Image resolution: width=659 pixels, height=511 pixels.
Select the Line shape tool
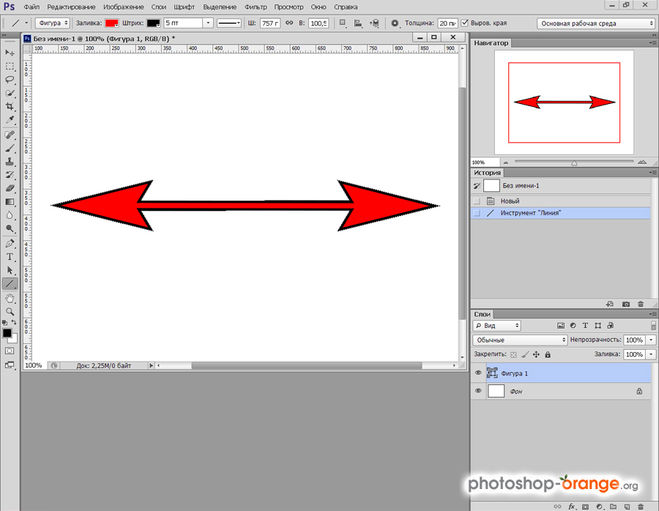pyautogui.click(x=10, y=284)
